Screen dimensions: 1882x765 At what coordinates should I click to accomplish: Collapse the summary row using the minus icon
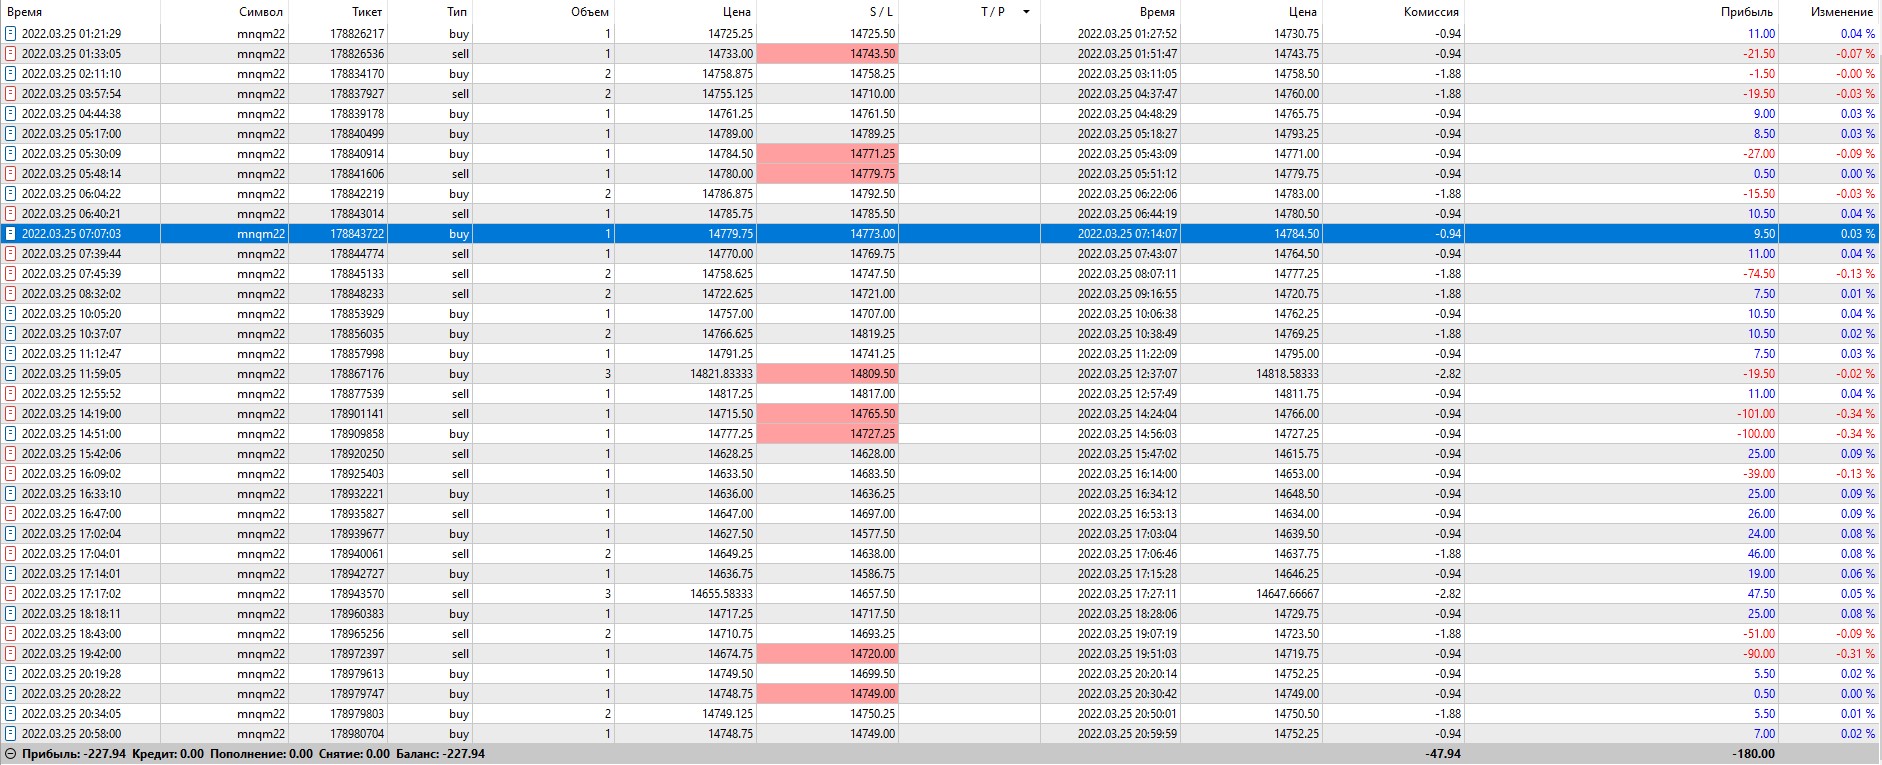11,754
